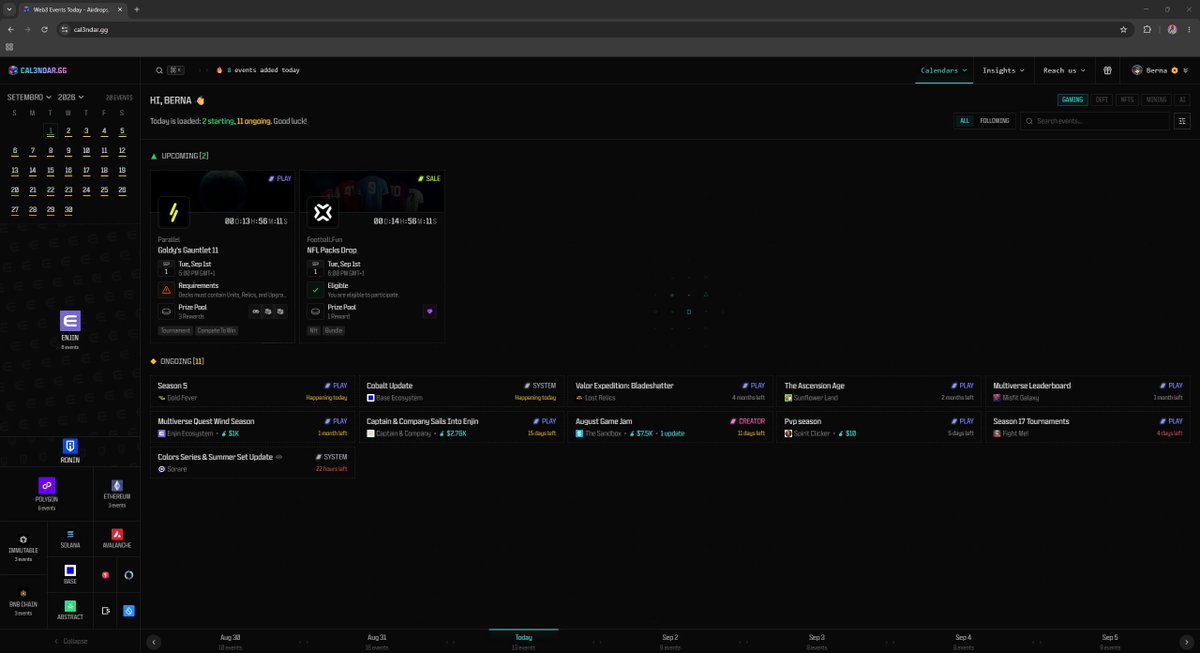Select the Ethereum chain tile
Screen dimensions: 1200x653
point(117,494)
